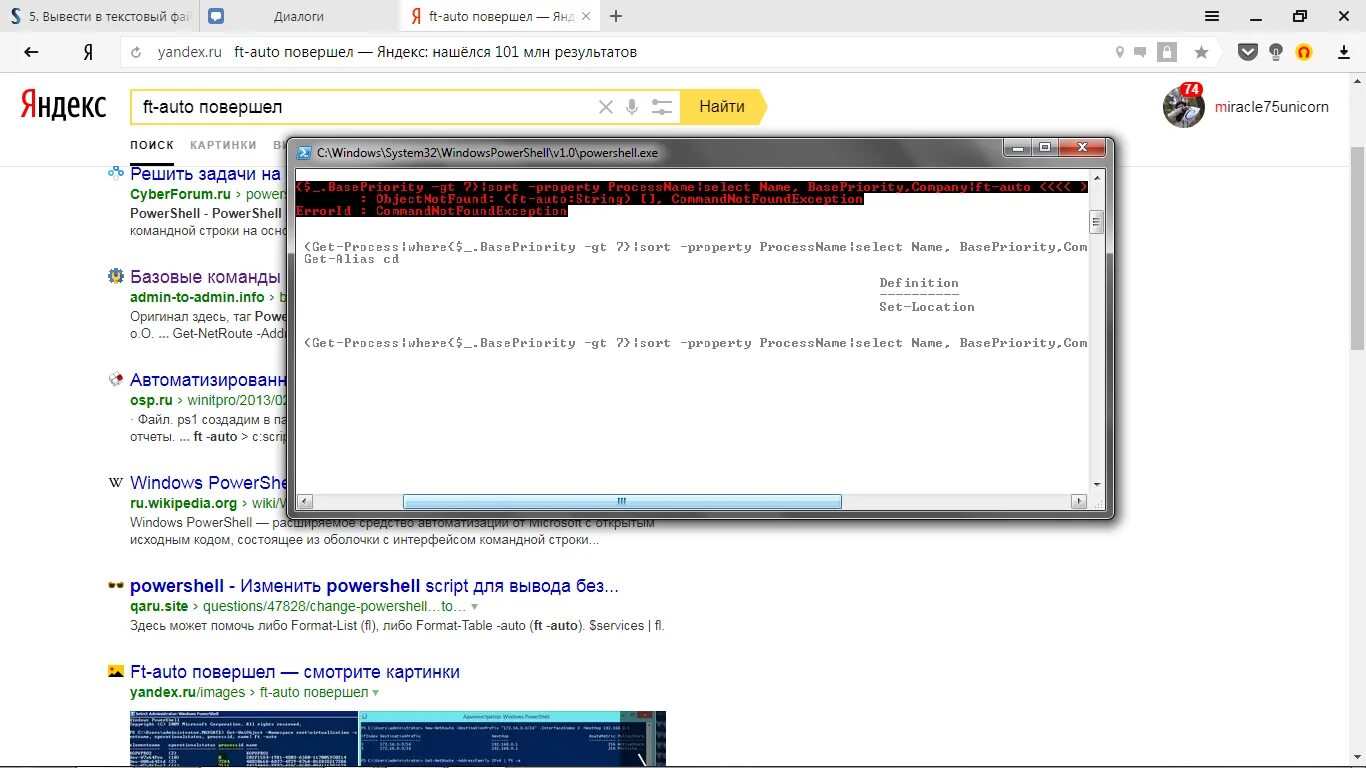This screenshot has height=768, width=1366.
Task: Click the browser address bar title text
Action: (435, 52)
